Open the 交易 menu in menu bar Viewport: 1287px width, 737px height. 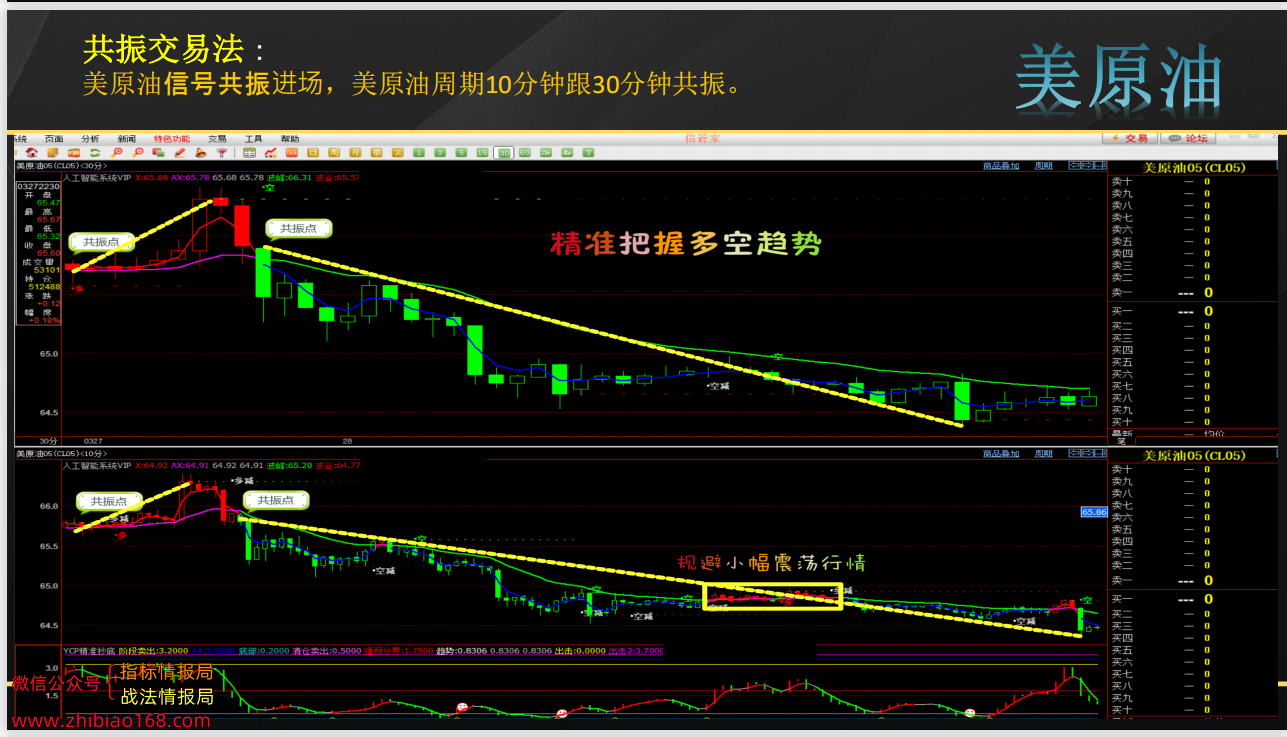click(217, 139)
